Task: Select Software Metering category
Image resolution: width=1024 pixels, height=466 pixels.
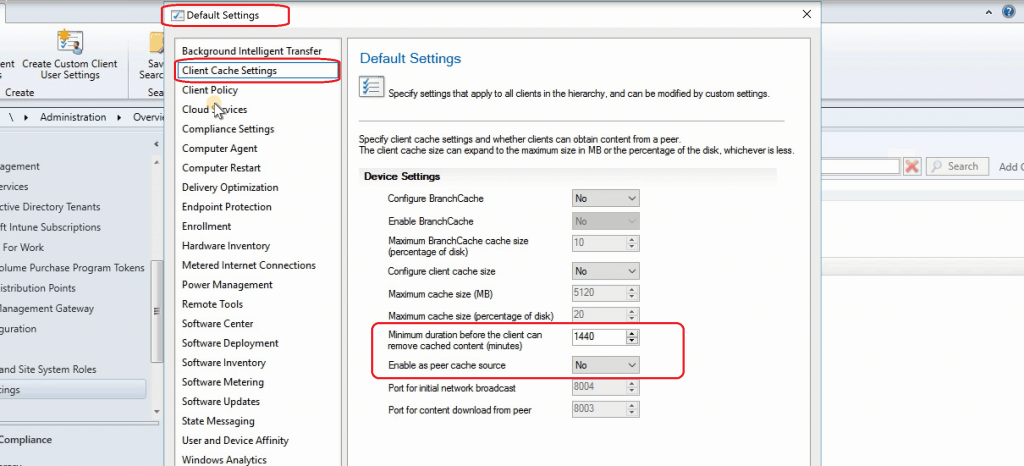Action: [x=222, y=382]
